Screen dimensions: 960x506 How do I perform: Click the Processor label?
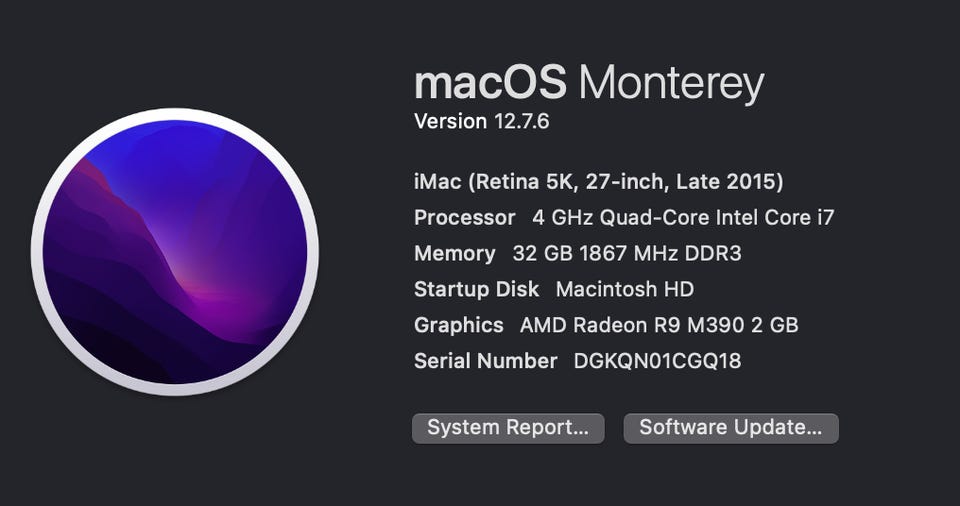click(465, 218)
